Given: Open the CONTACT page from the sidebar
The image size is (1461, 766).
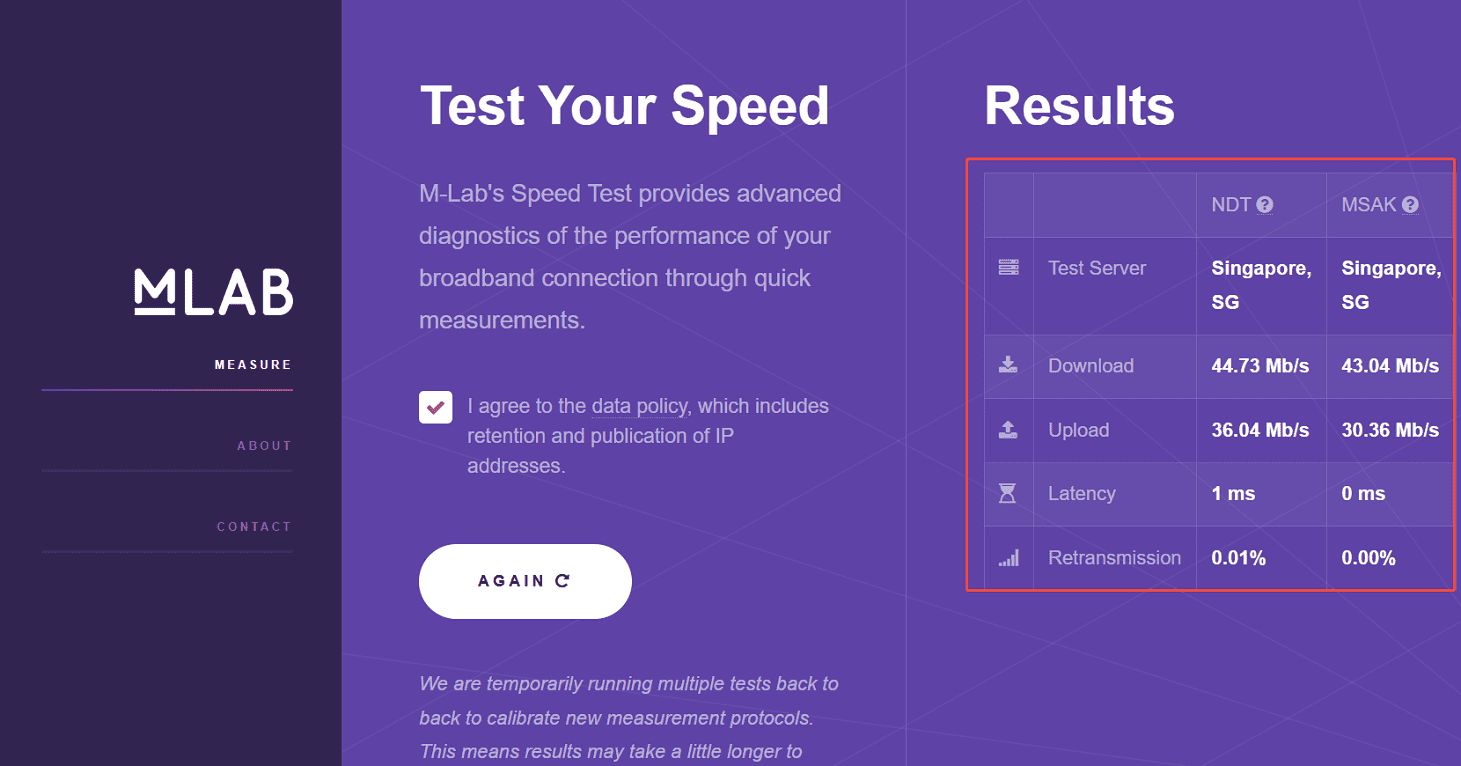Looking at the screenshot, I should 254,525.
